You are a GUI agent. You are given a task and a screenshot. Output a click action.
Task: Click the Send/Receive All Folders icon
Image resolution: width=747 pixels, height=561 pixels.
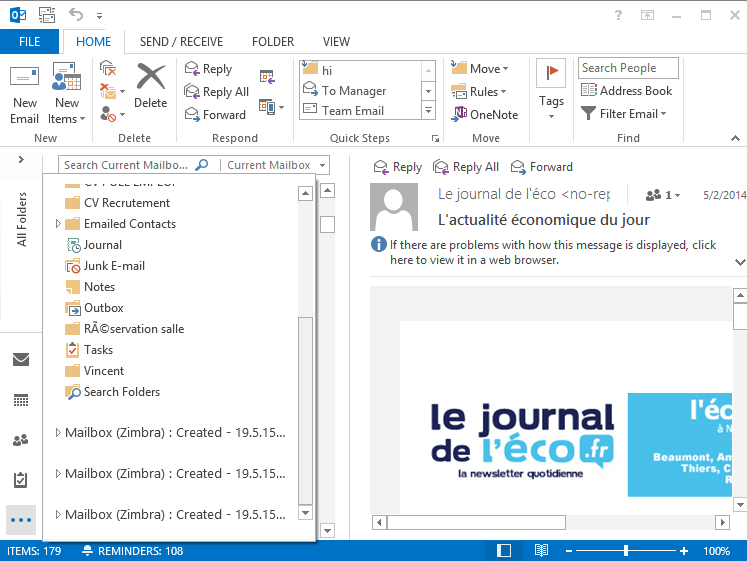(47, 15)
